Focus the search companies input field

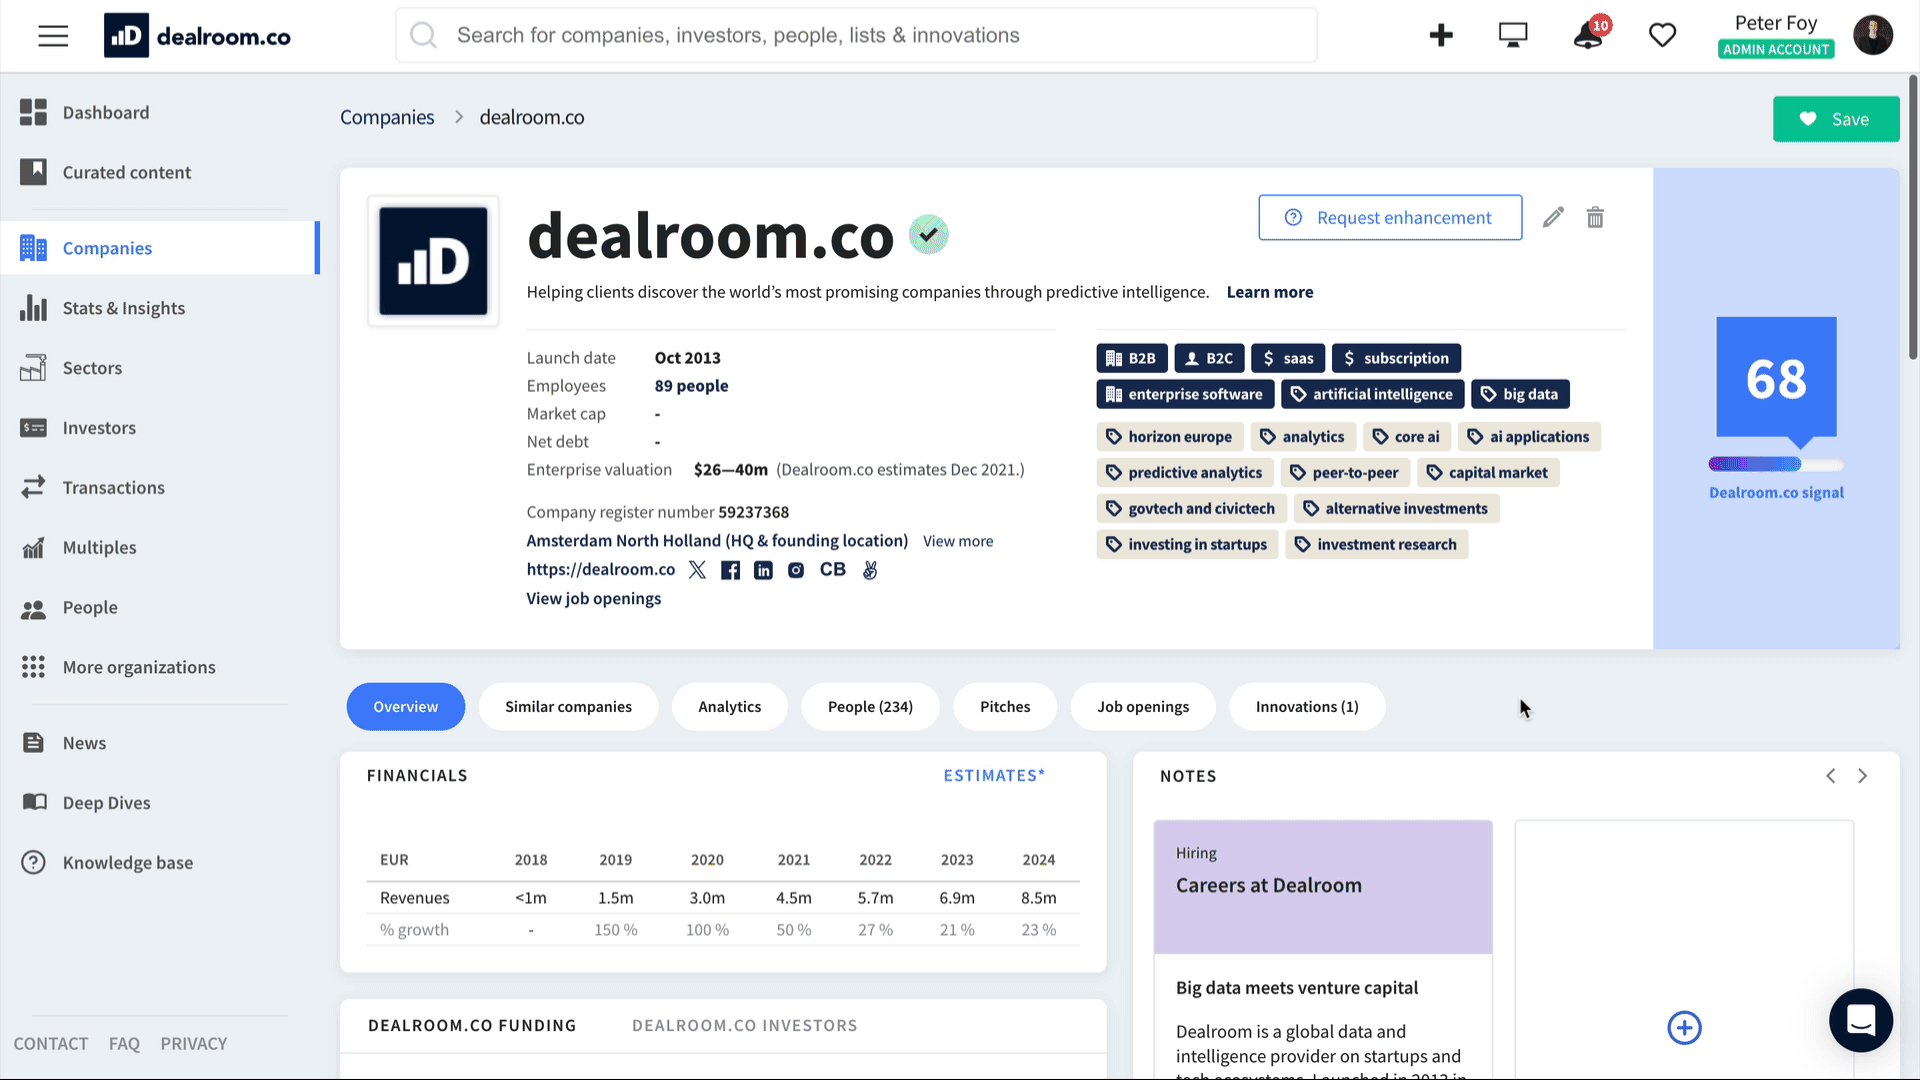click(856, 35)
